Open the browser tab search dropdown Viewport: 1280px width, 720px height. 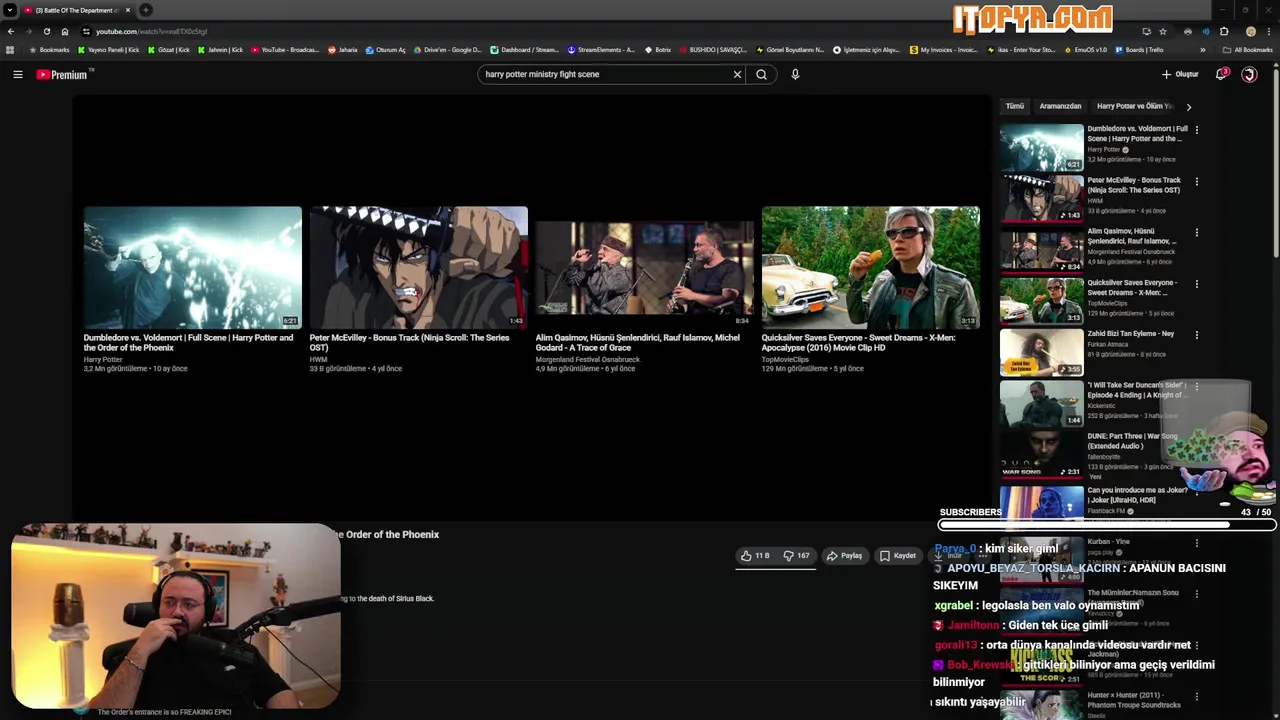(10, 10)
